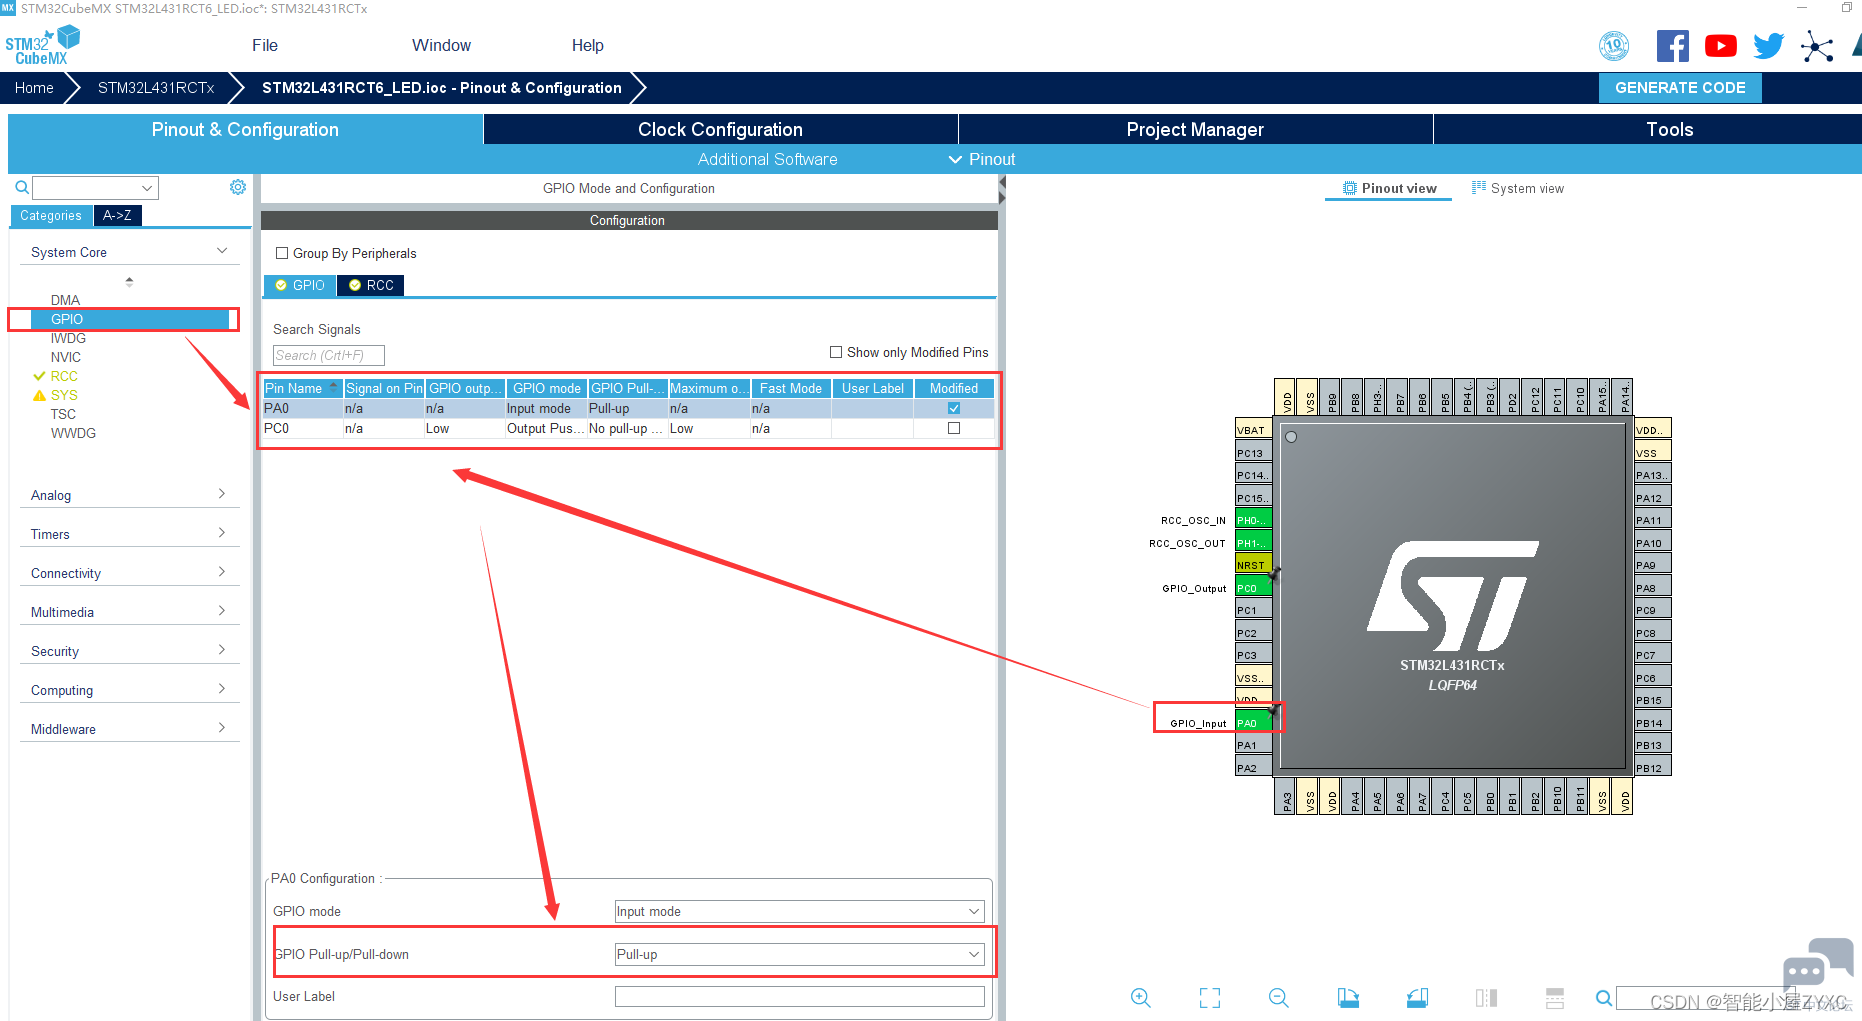1862x1021 pixels.
Task: Click the VBAT pin on chip
Action: (x=1254, y=430)
